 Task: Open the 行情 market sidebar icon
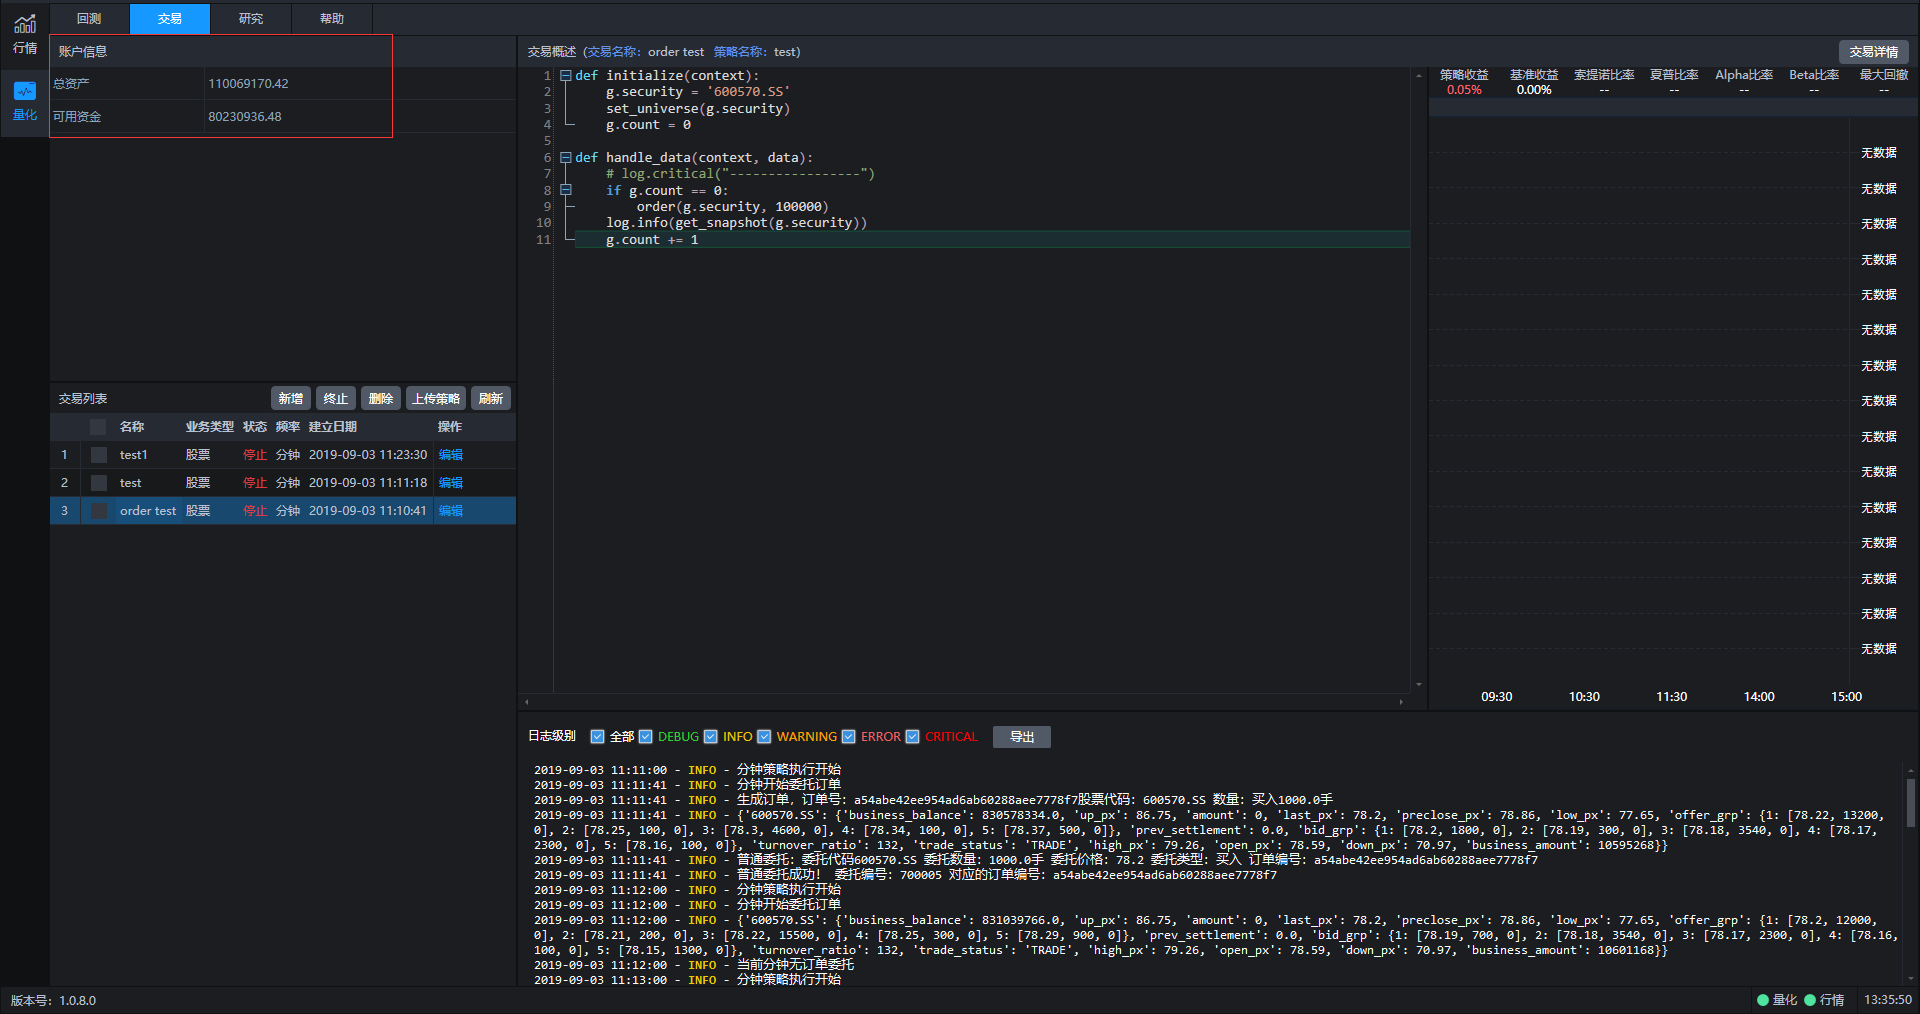[x=24, y=34]
